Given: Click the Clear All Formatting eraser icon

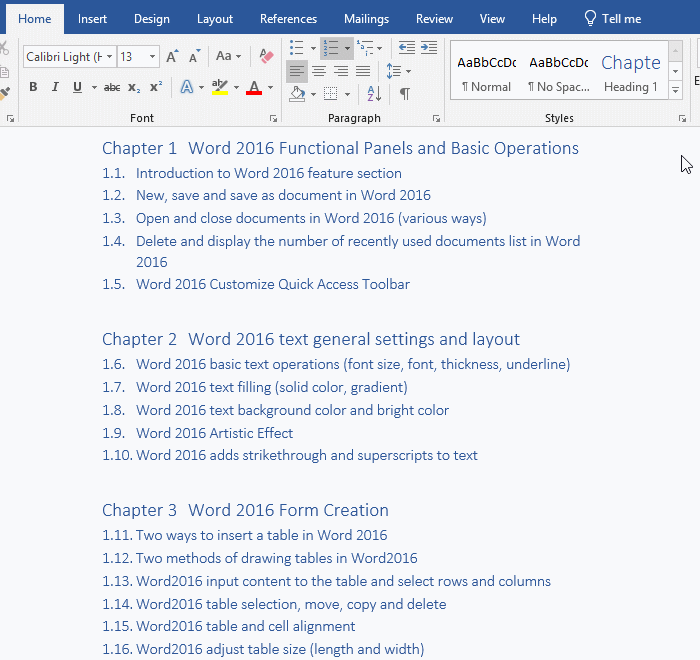Looking at the screenshot, I should tap(267, 56).
